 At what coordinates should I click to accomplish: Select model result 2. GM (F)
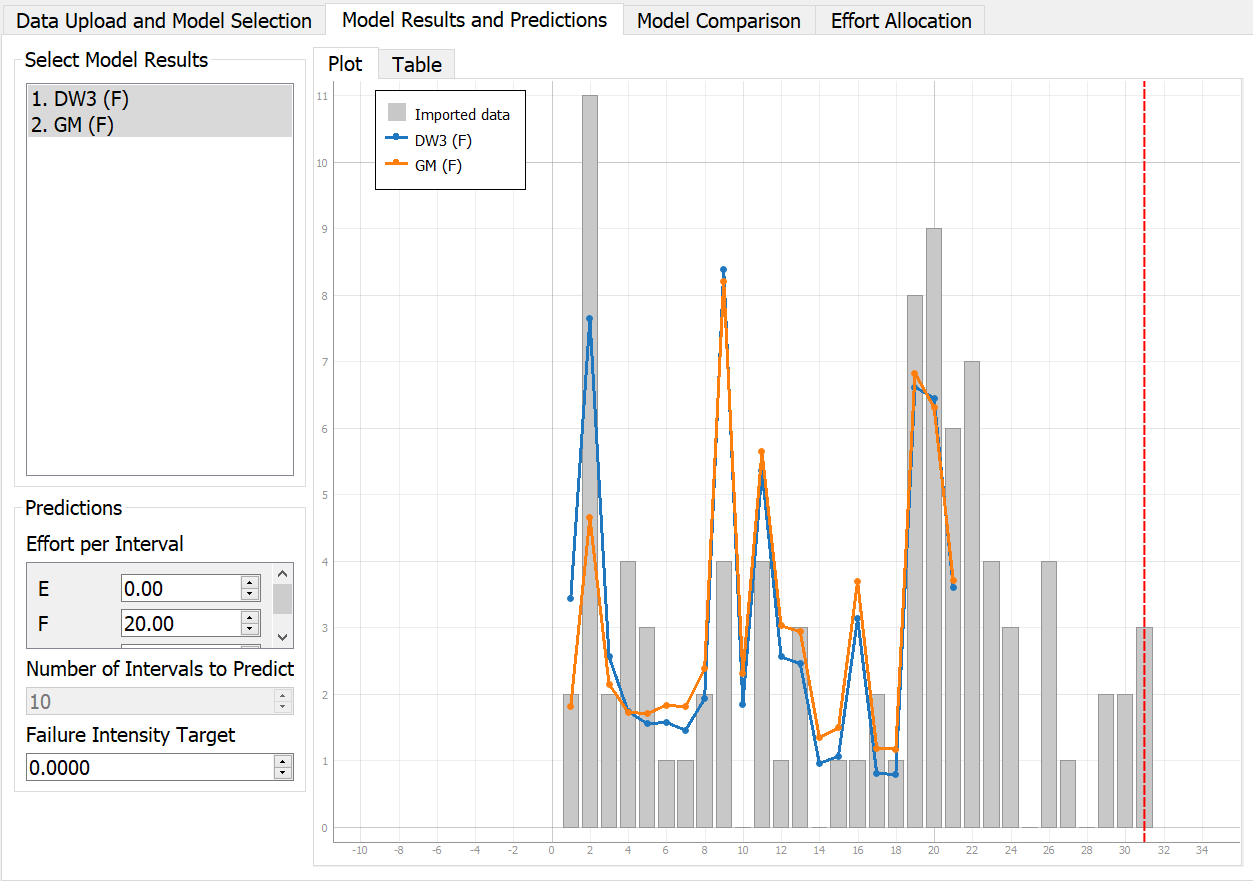click(x=159, y=124)
